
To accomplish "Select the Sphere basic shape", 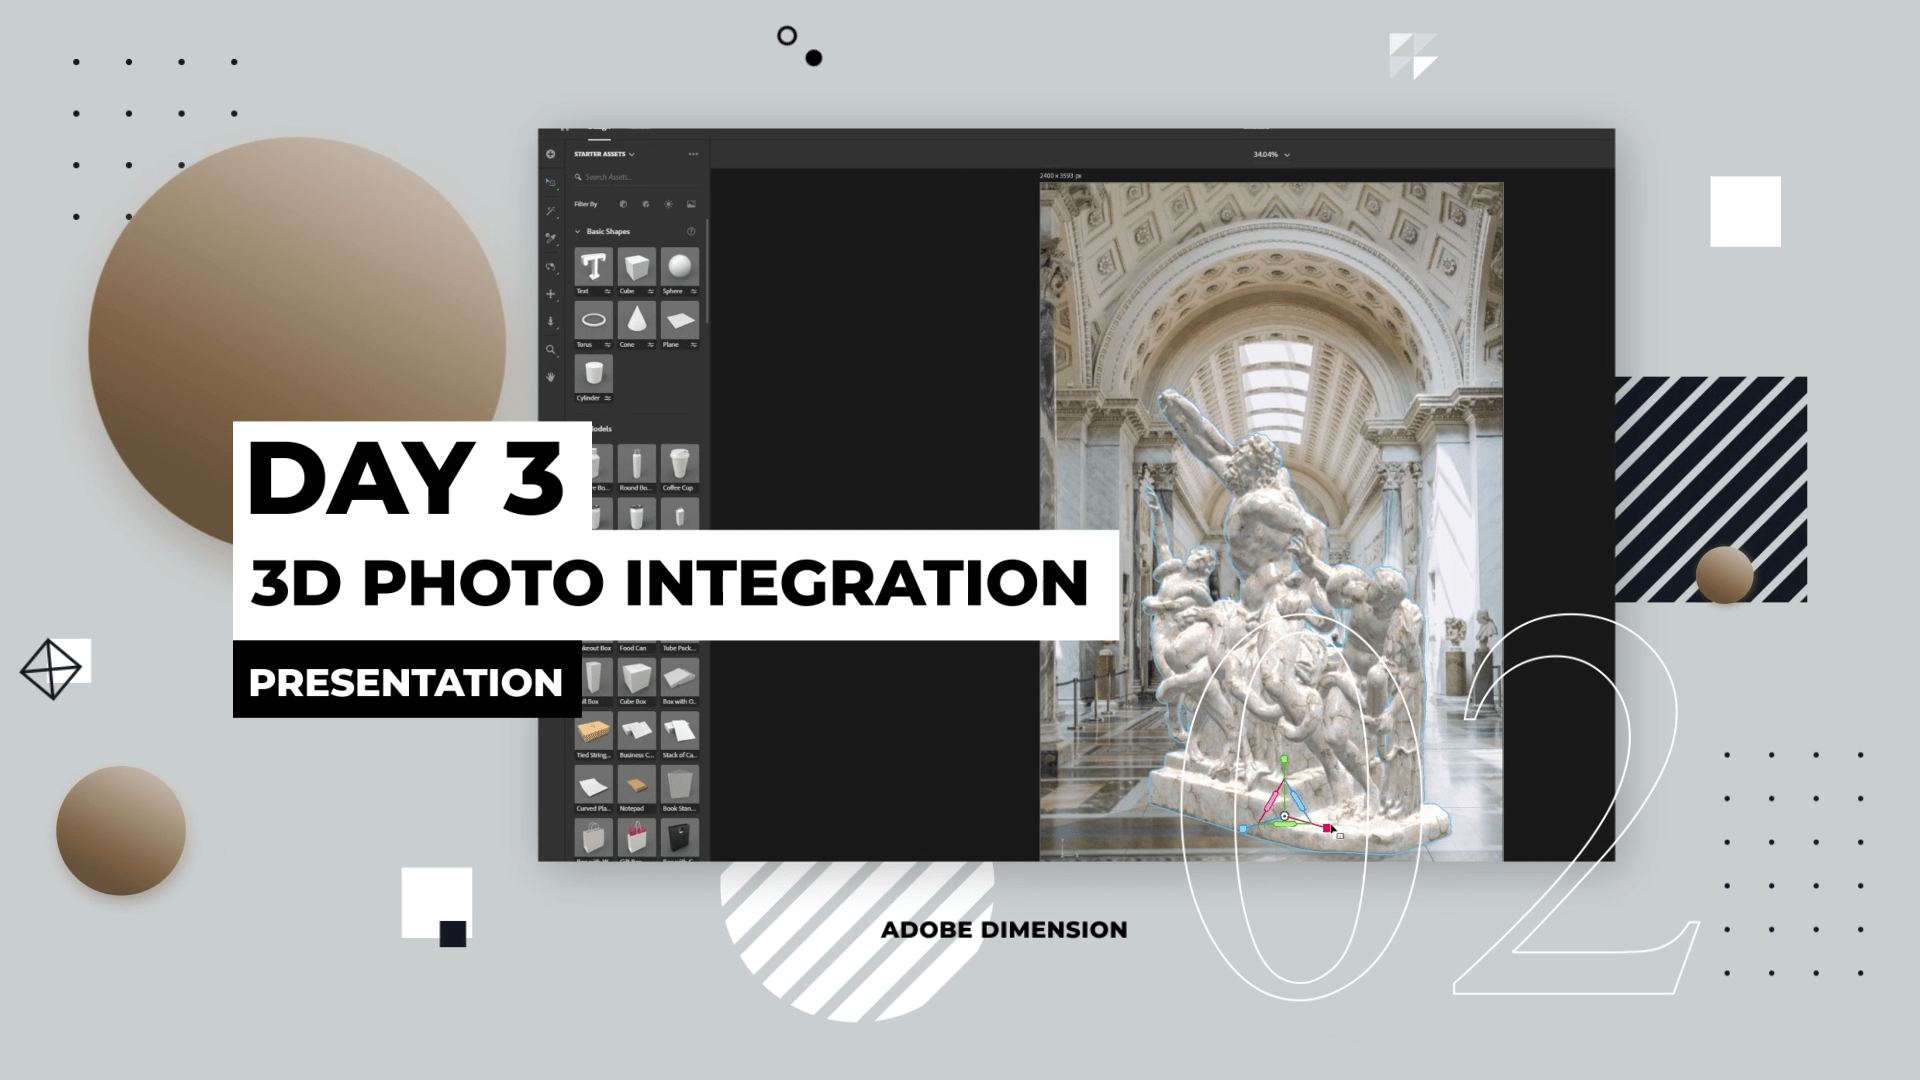I will pos(680,266).
